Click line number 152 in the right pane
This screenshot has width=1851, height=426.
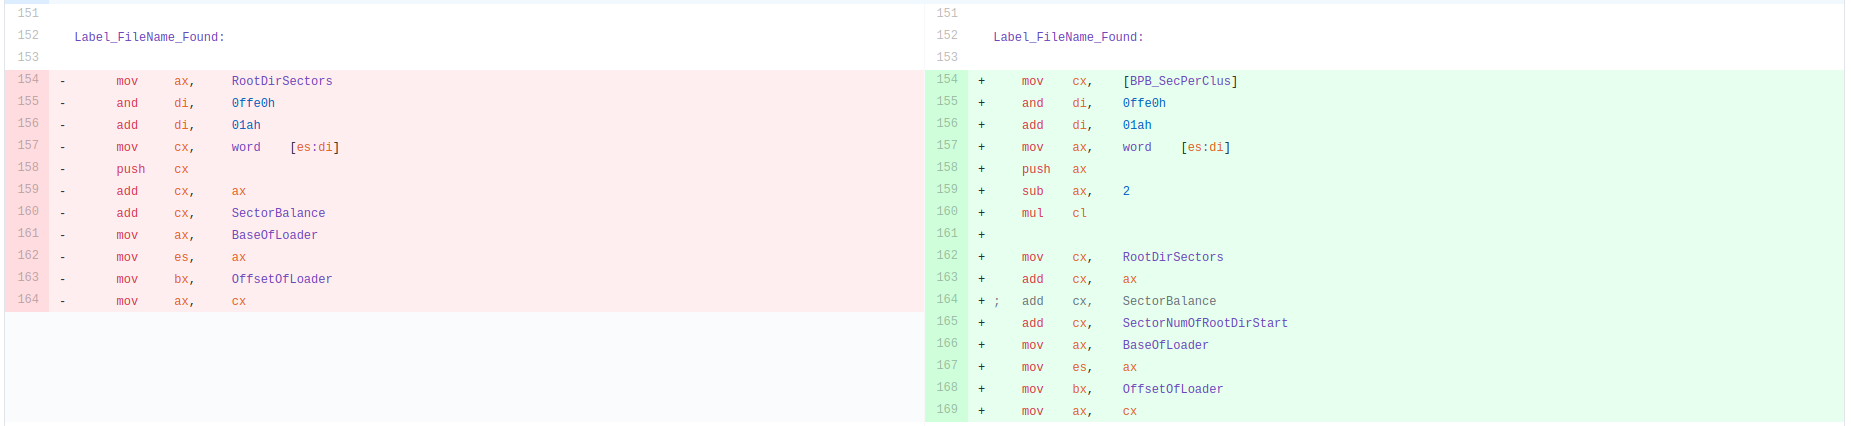click(x=946, y=36)
